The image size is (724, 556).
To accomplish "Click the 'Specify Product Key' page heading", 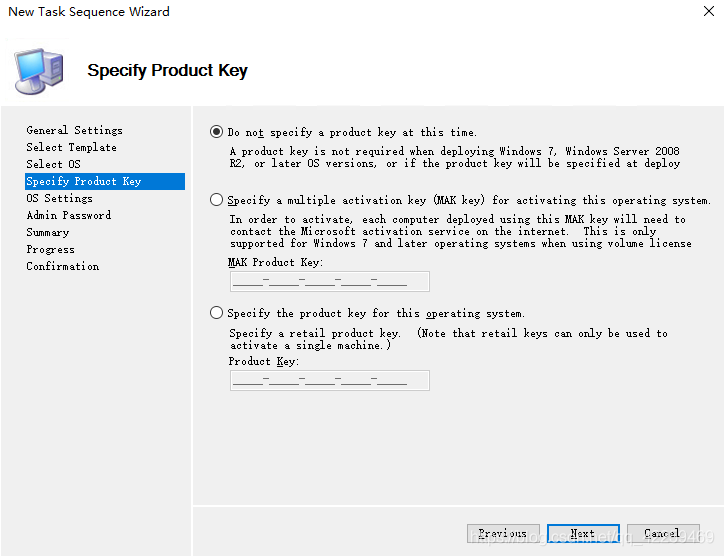I will (167, 70).
